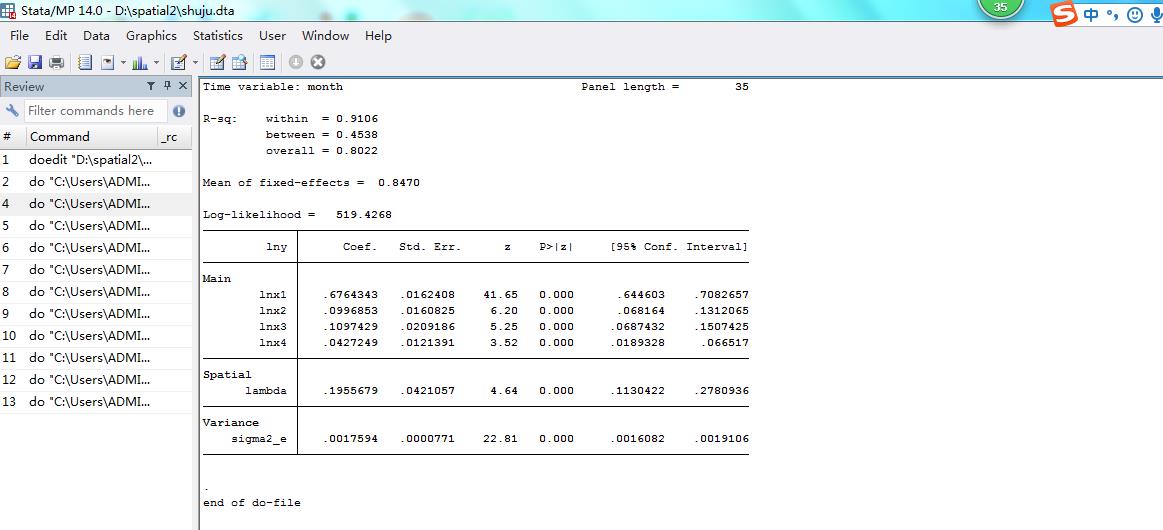Save the dataset with the floppy disk icon

coord(35,62)
